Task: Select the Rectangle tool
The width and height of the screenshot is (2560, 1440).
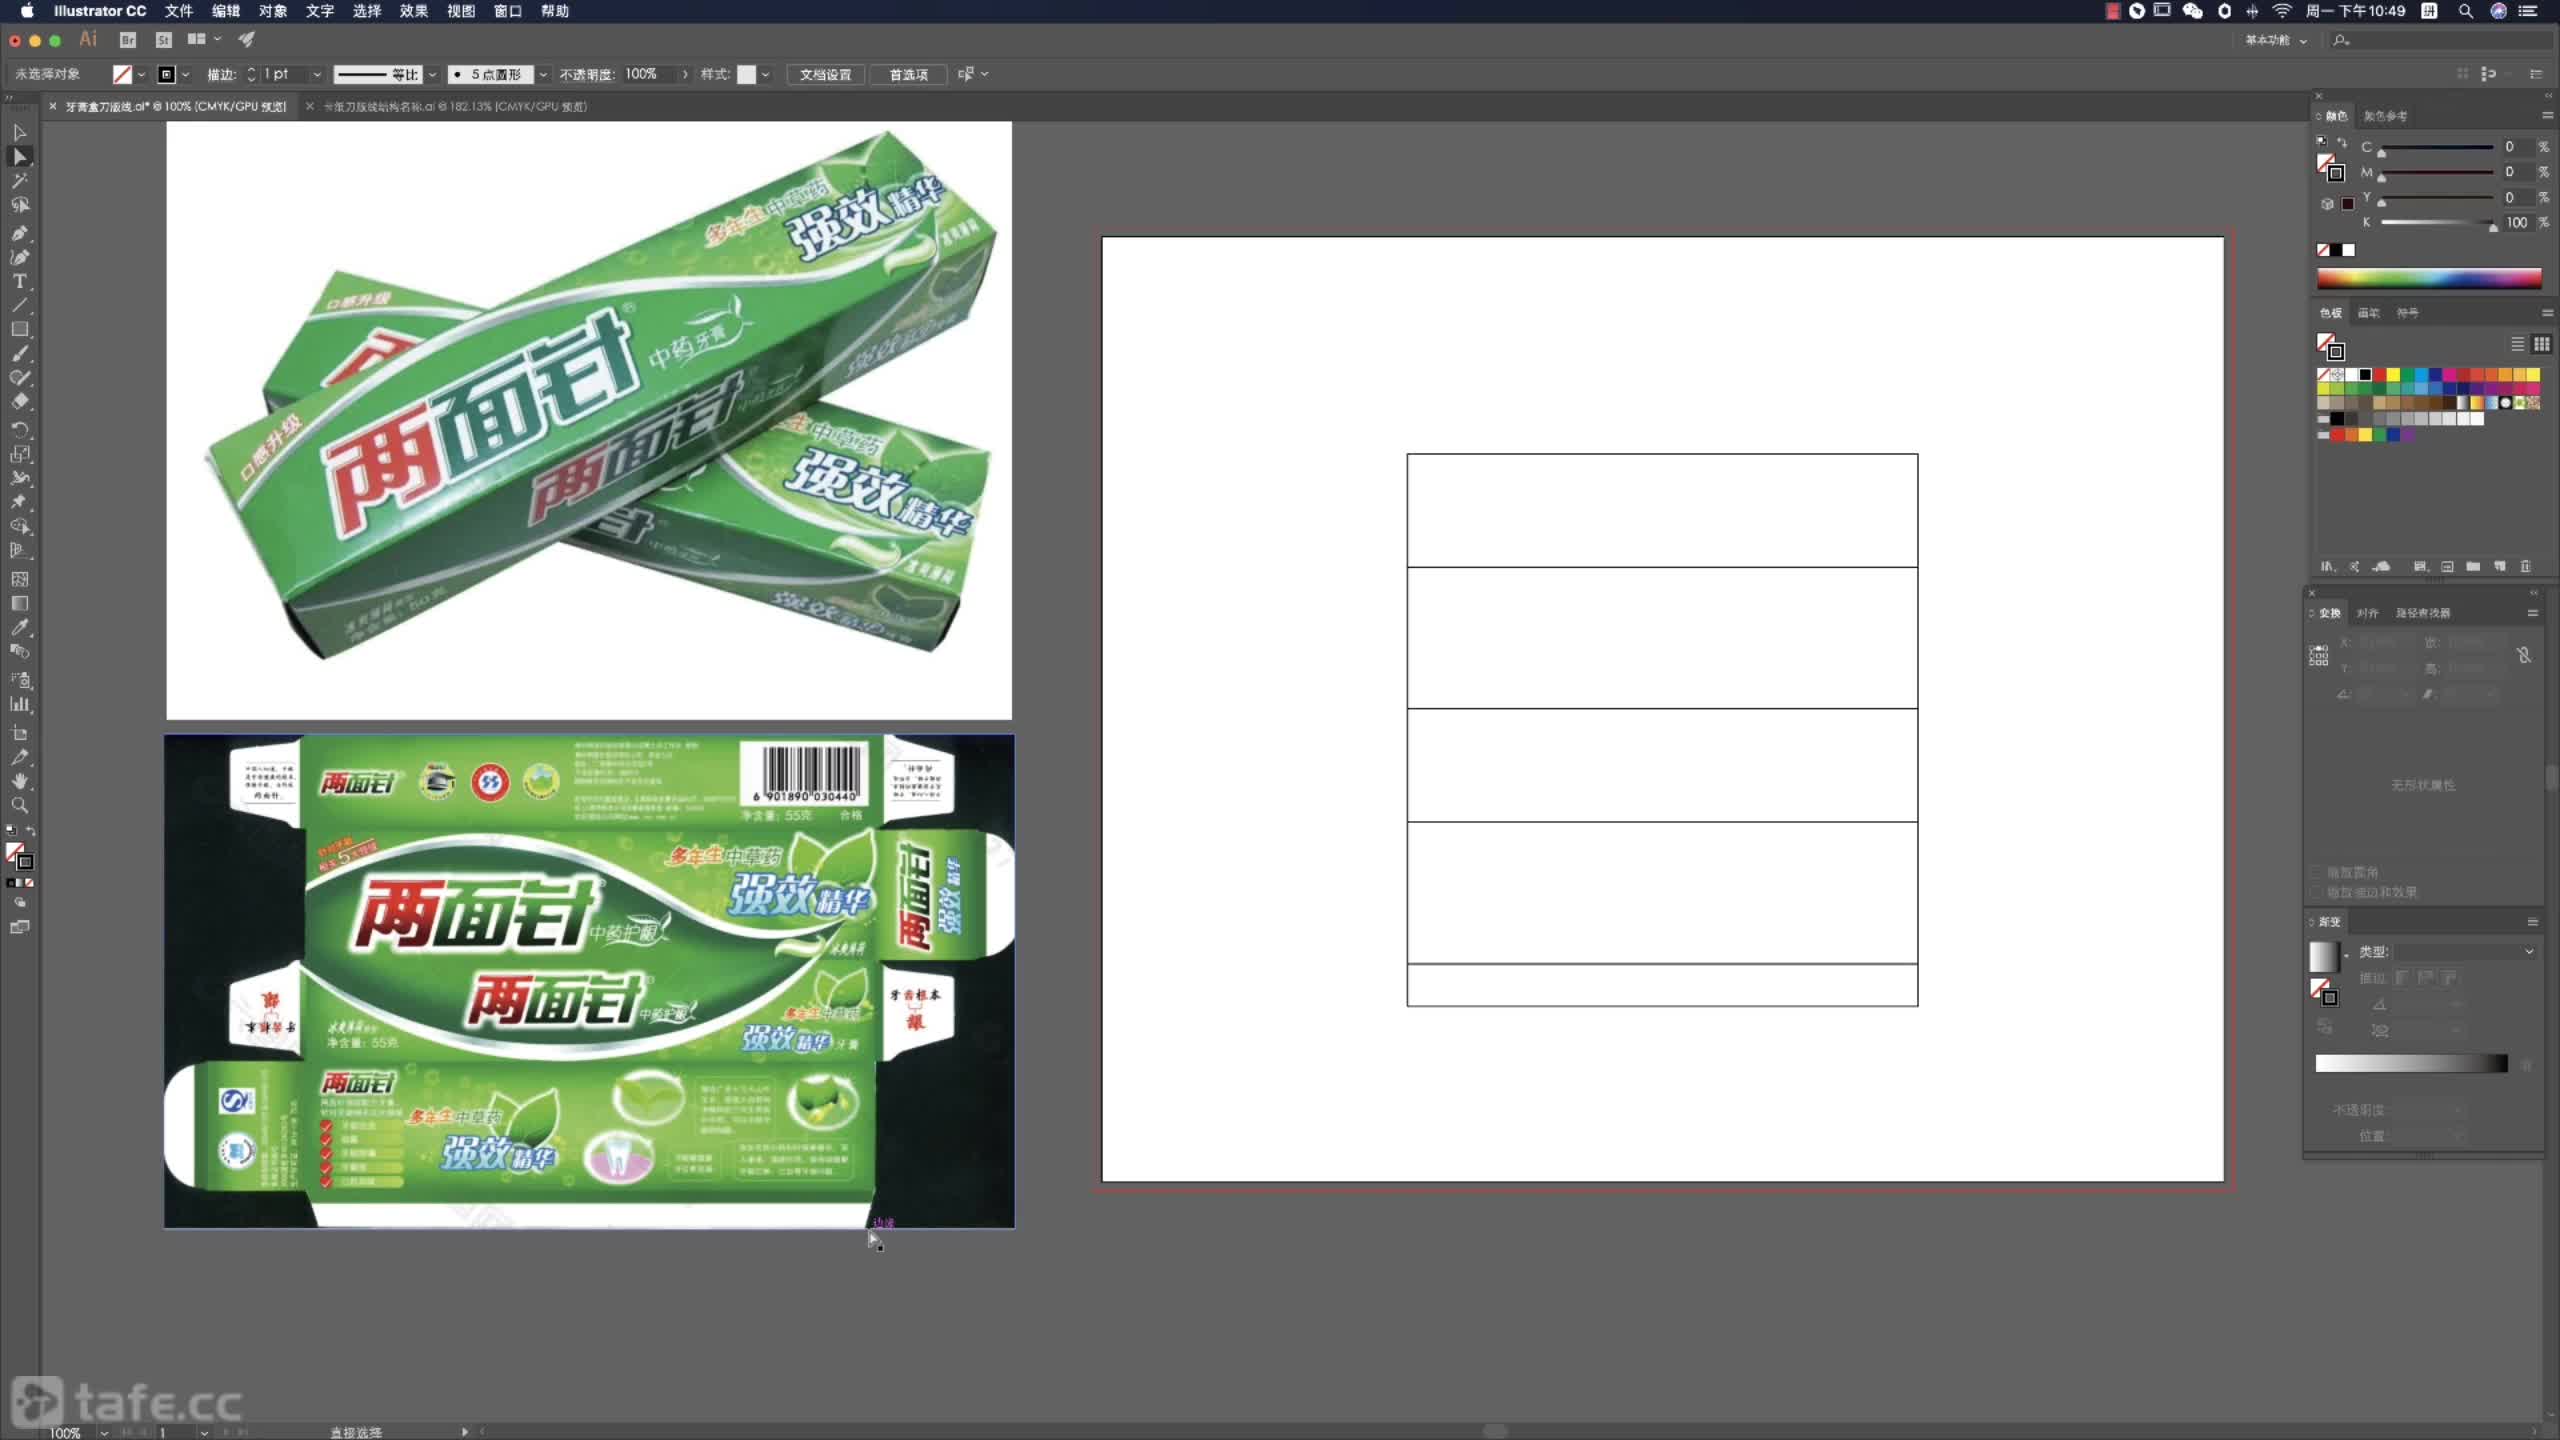Action: coord(19,329)
